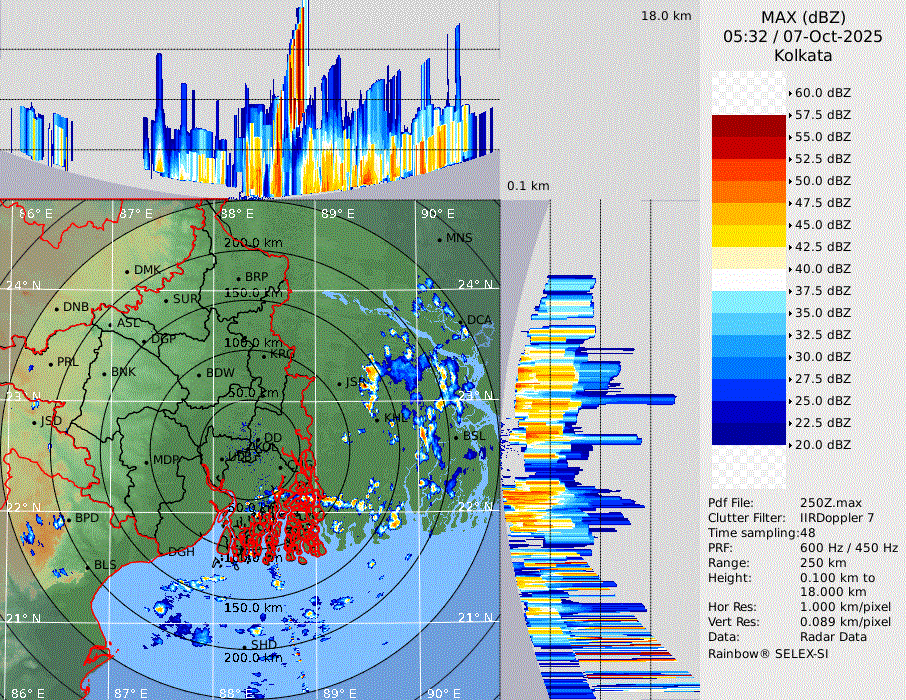Click the 18.0 km height label
906x700 pixels.
tap(666, 16)
